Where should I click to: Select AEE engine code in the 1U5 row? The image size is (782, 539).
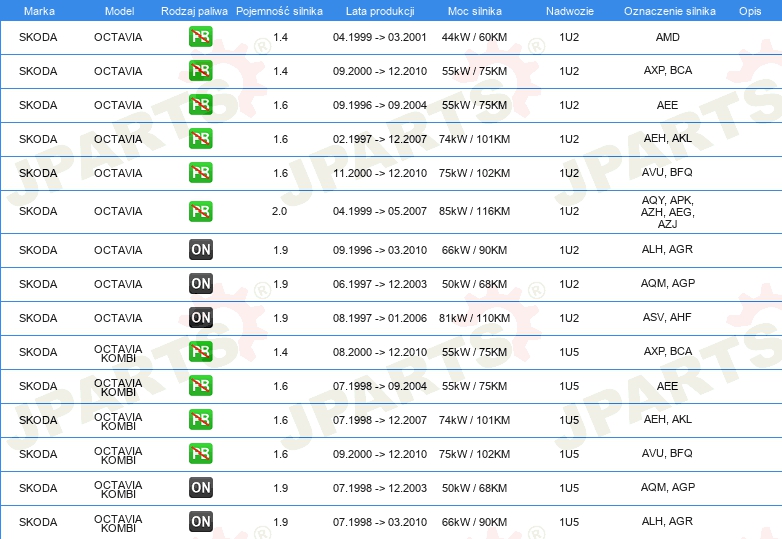667,386
